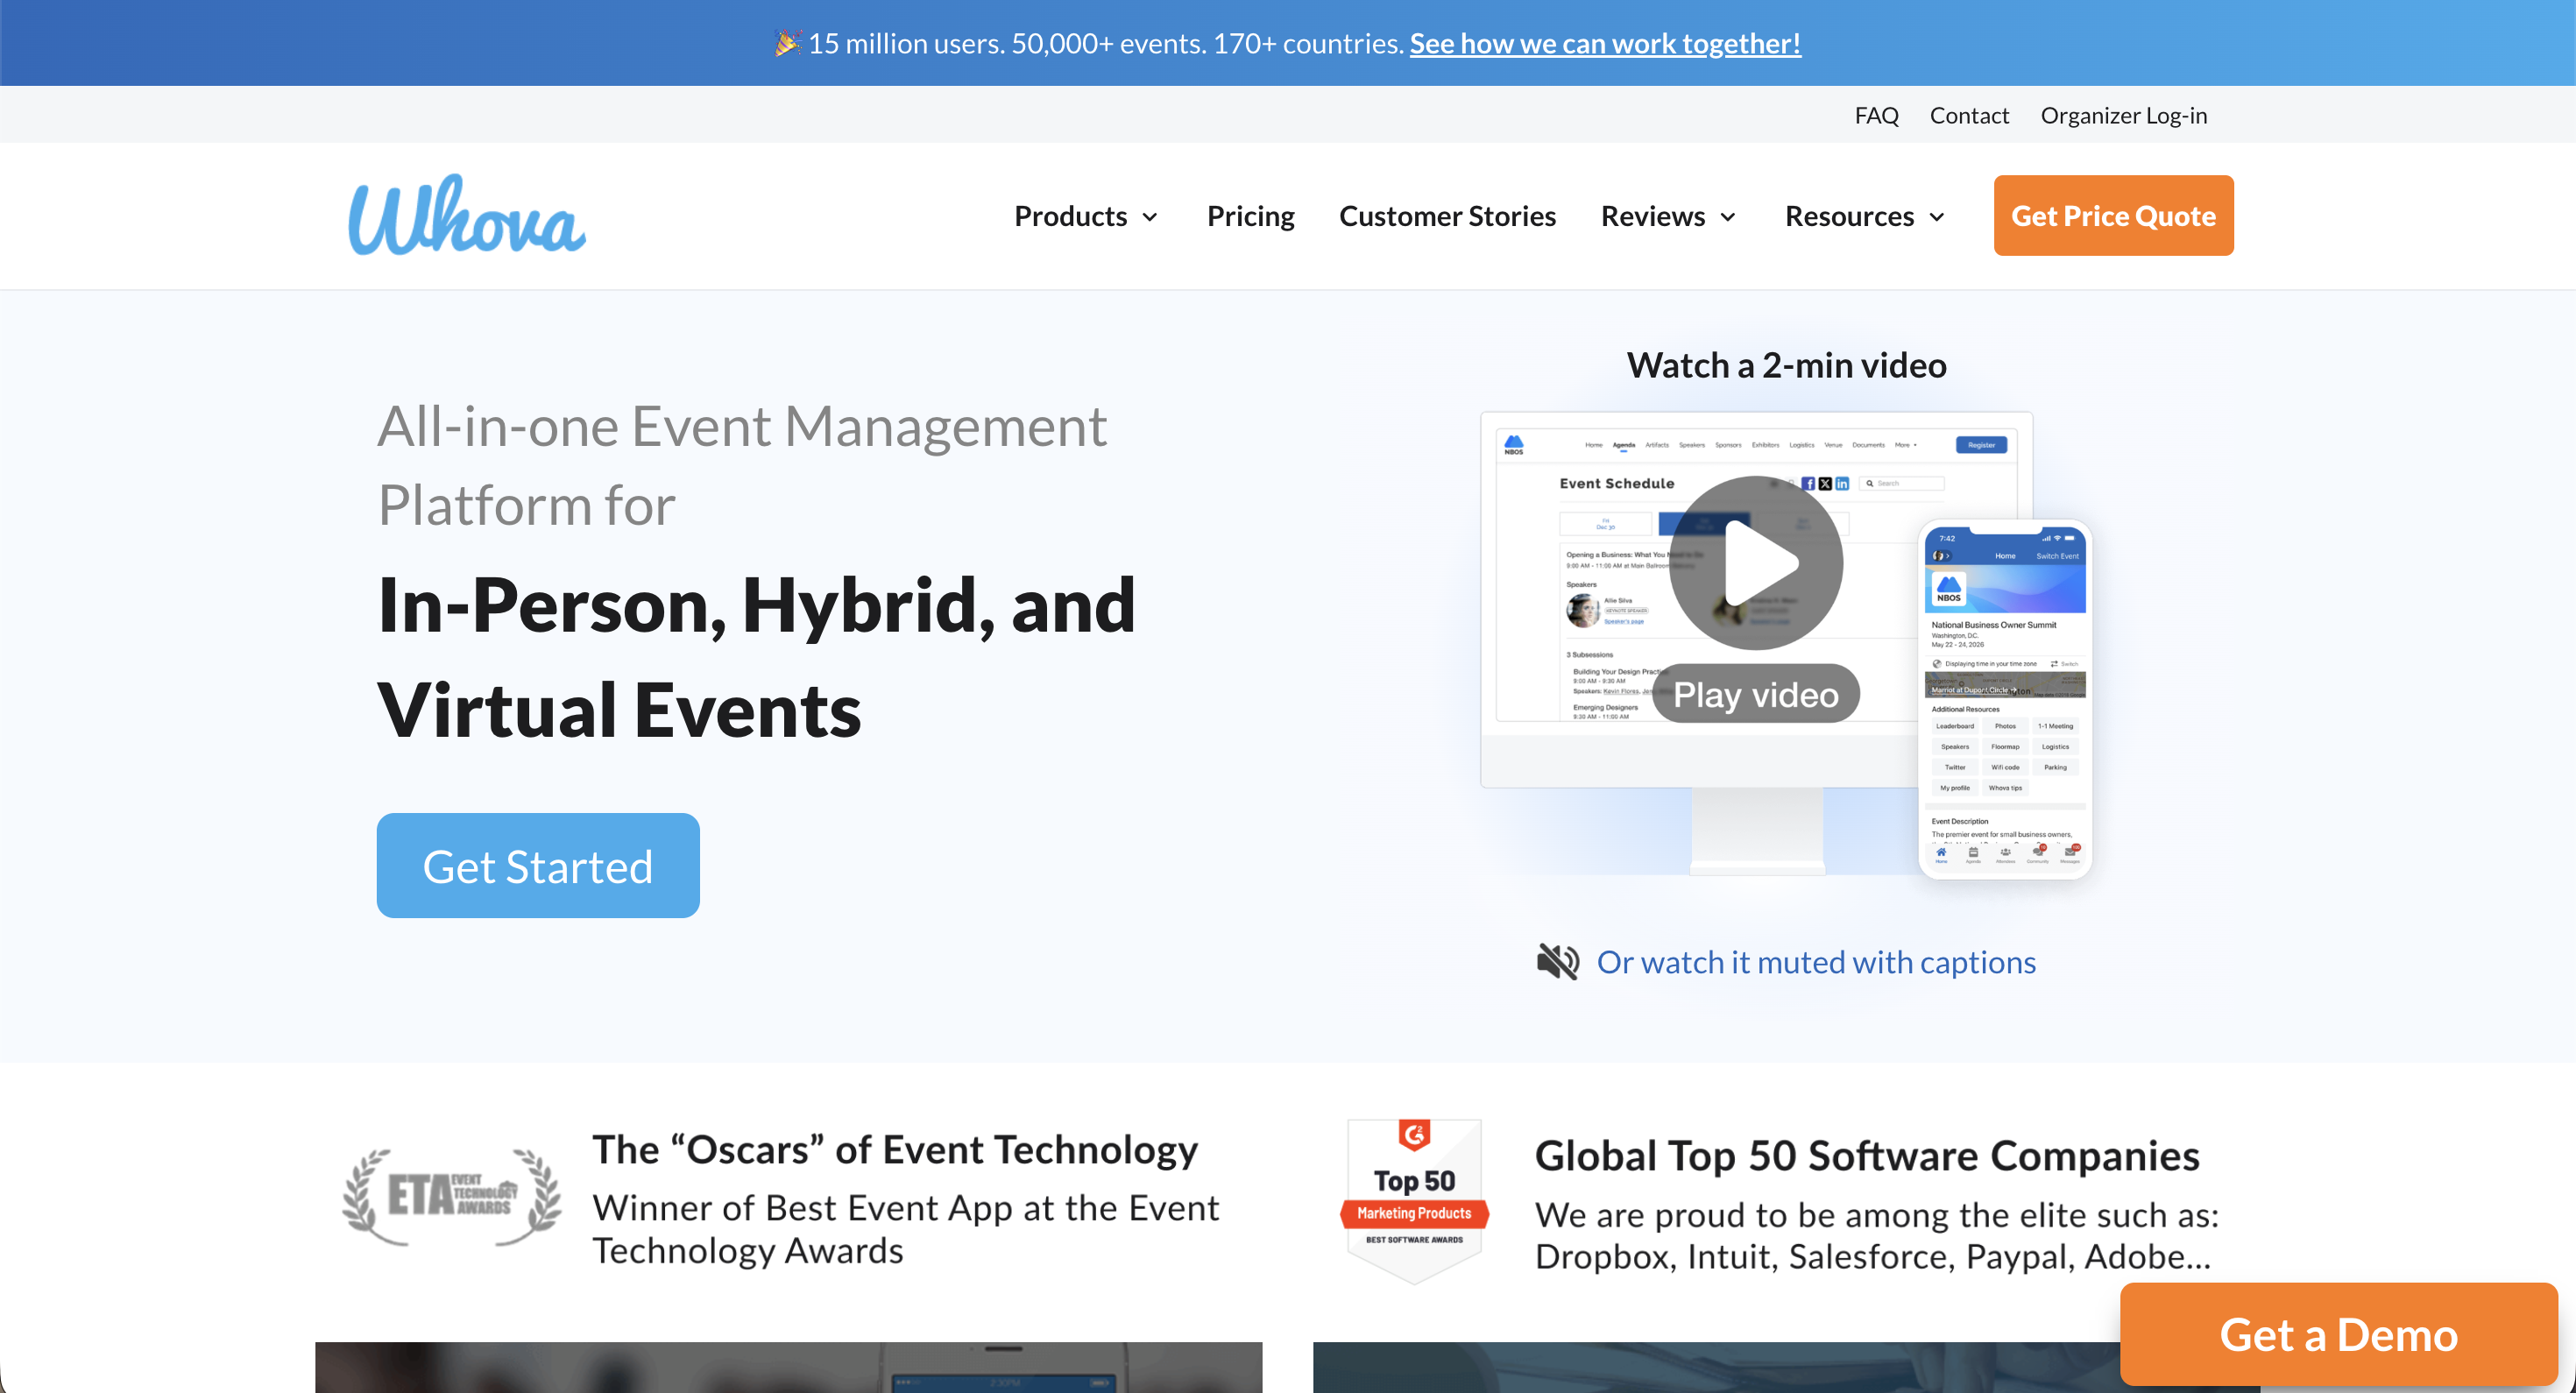Click 'Watch a 2-min video' heading
Image resolution: width=2576 pixels, height=1393 pixels.
coord(1786,365)
